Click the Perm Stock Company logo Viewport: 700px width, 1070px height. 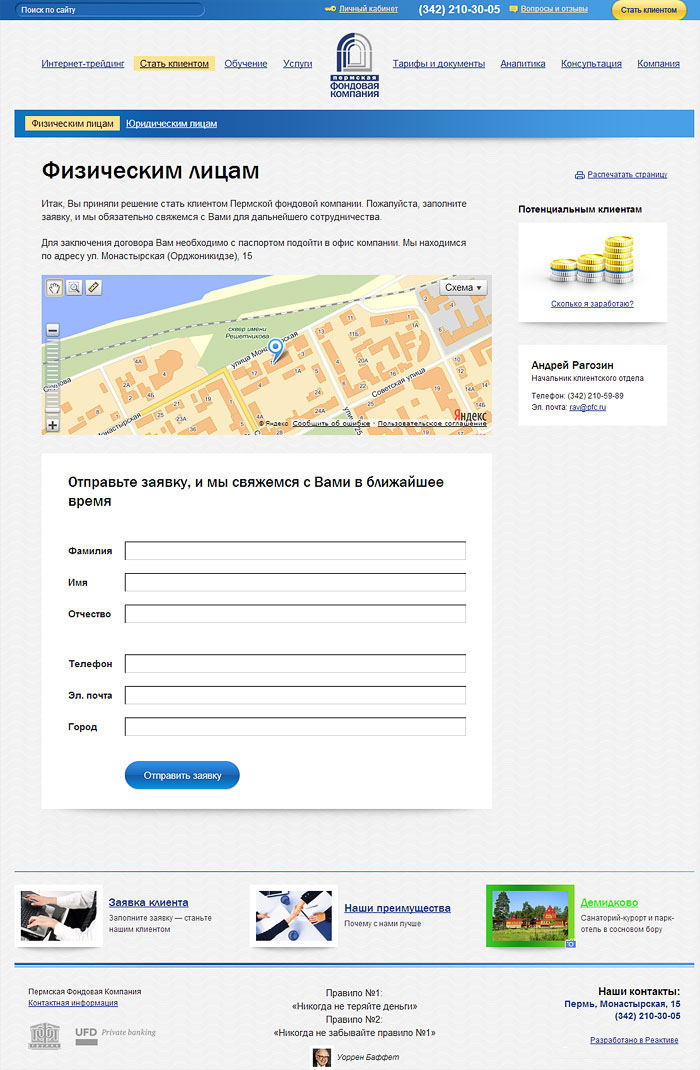pyautogui.click(x=355, y=65)
